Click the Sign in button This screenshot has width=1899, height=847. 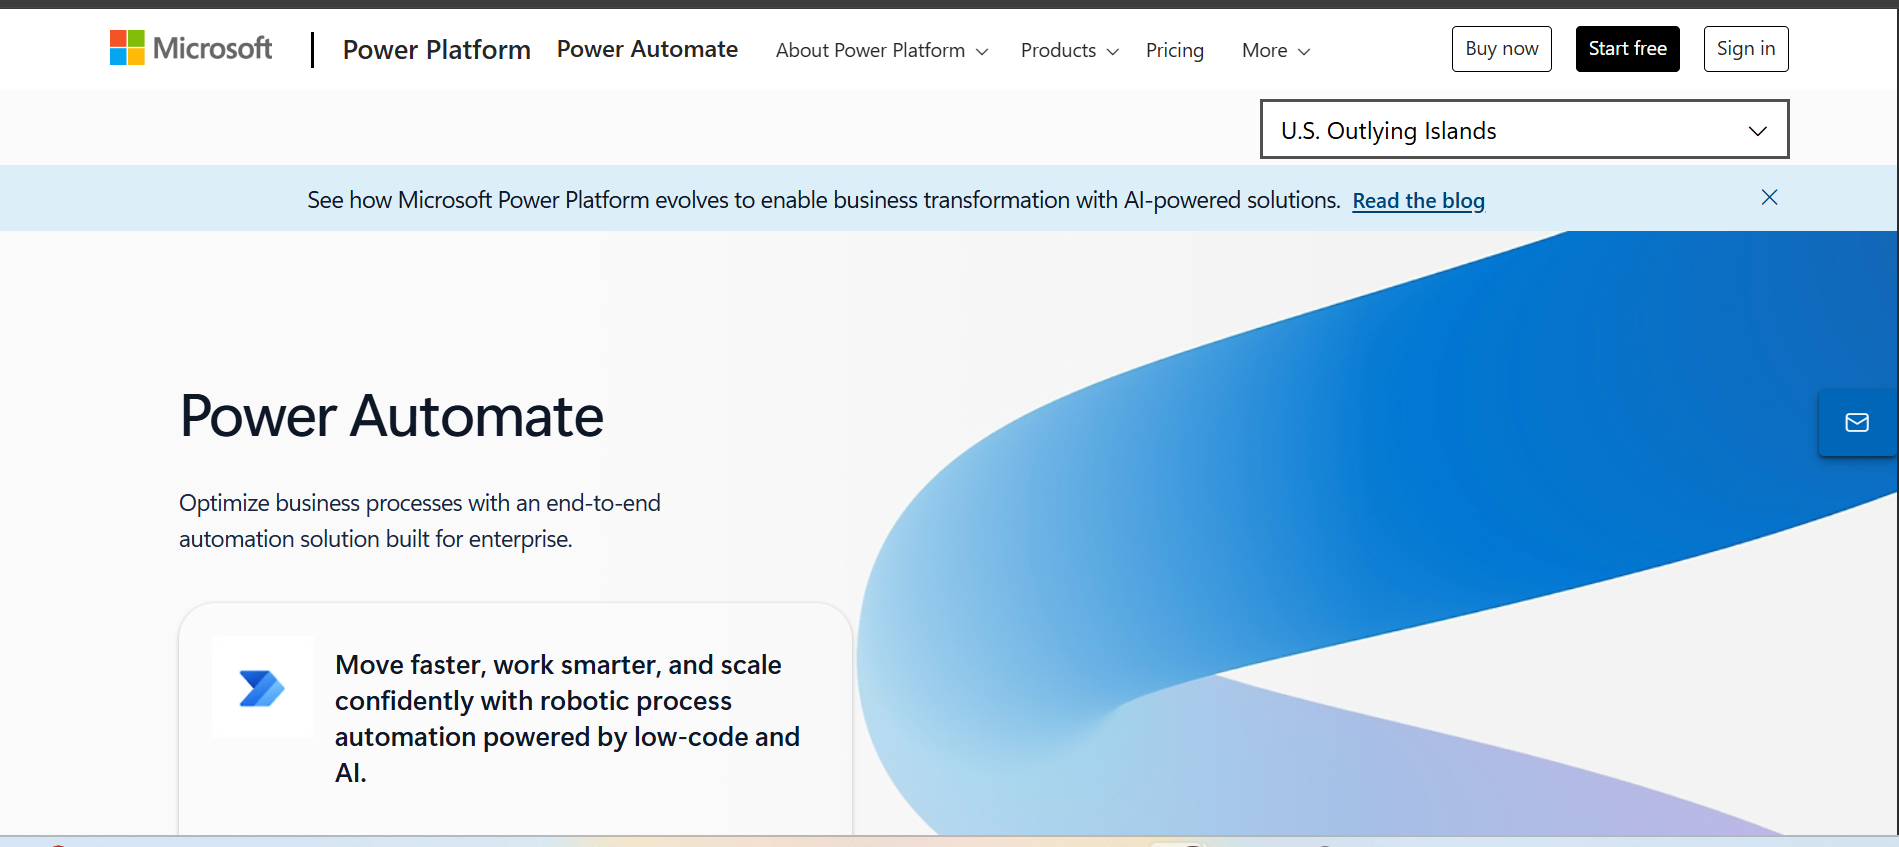(1745, 49)
